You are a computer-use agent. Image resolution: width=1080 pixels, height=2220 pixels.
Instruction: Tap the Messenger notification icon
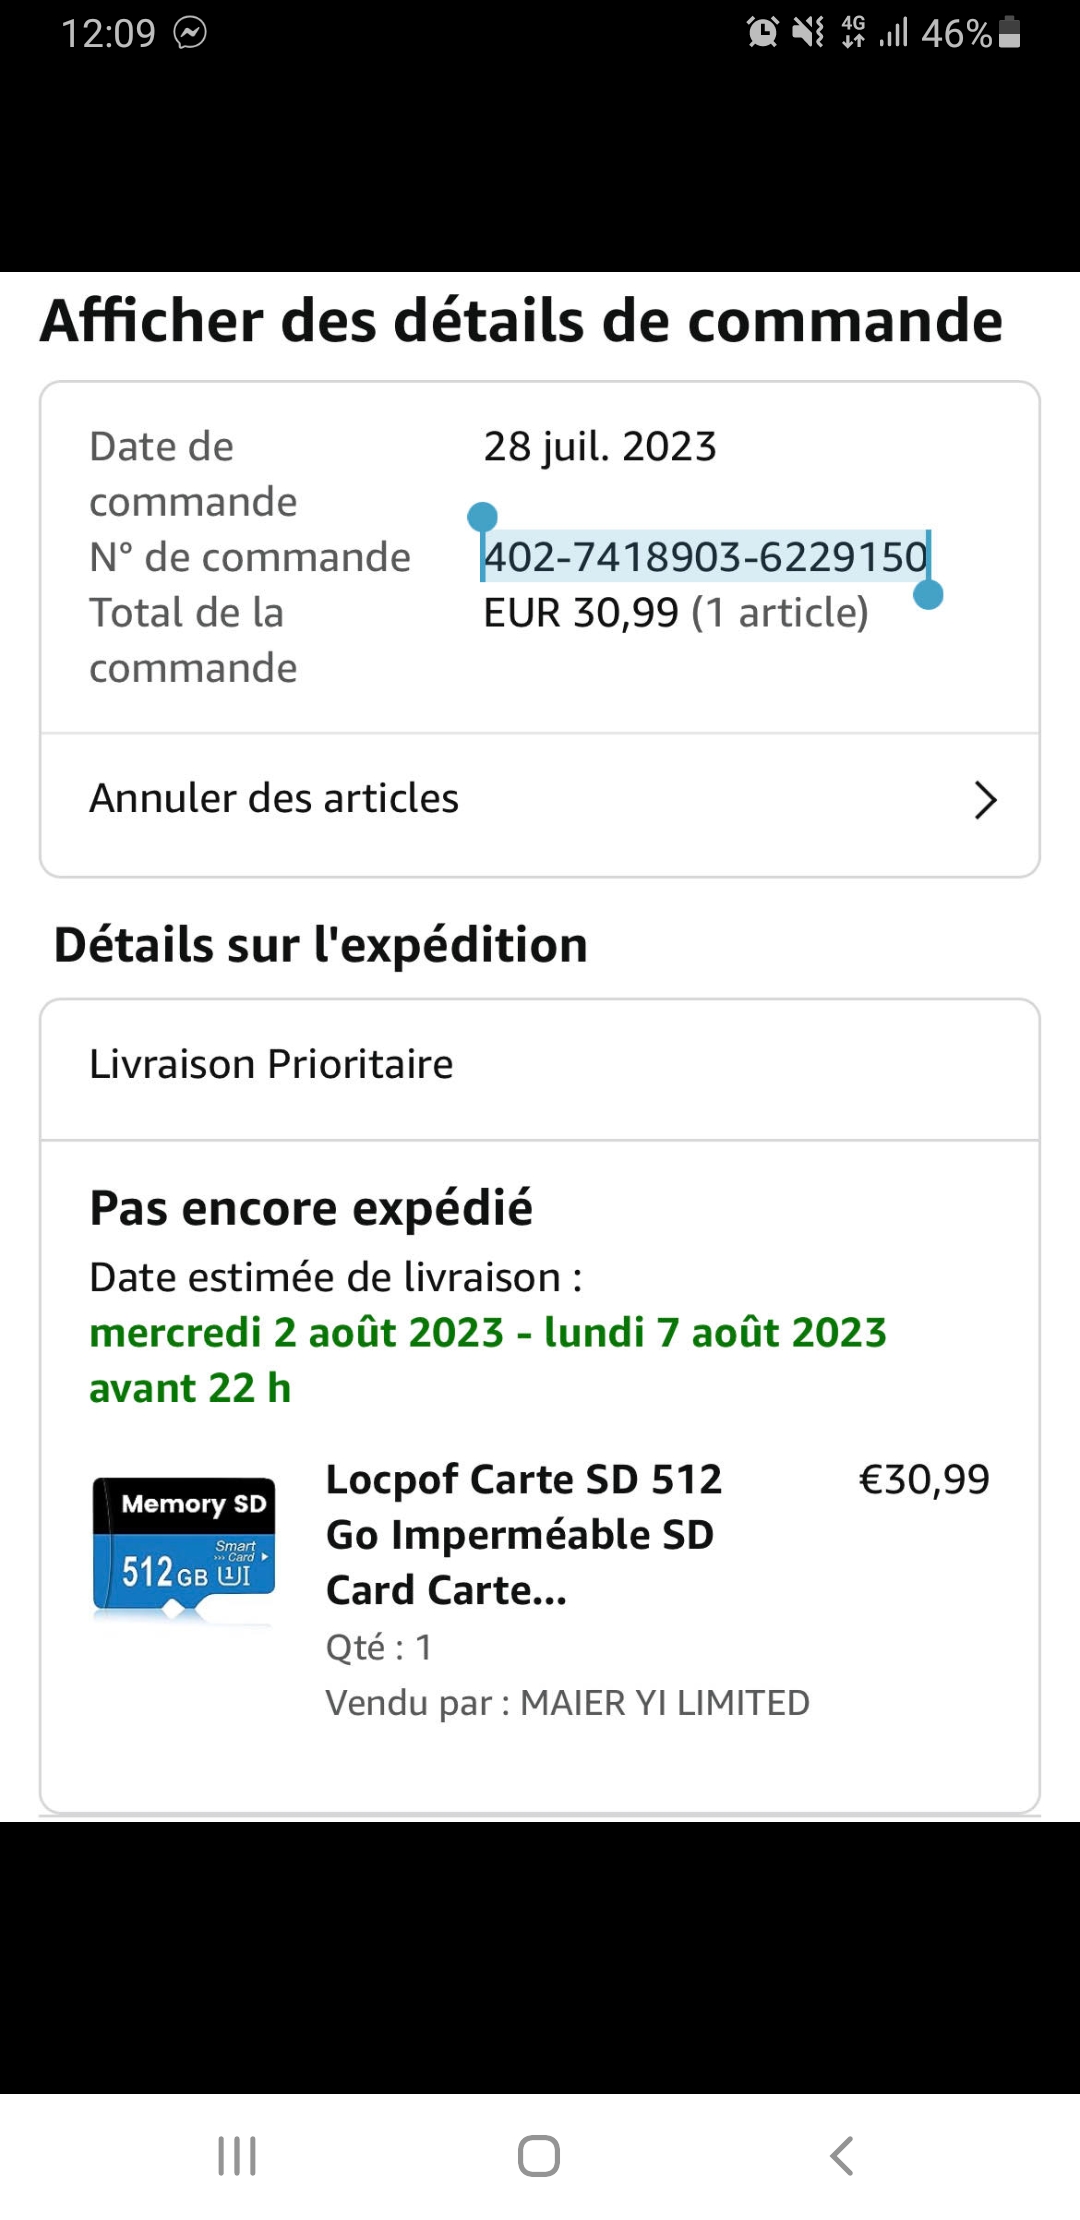click(190, 33)
